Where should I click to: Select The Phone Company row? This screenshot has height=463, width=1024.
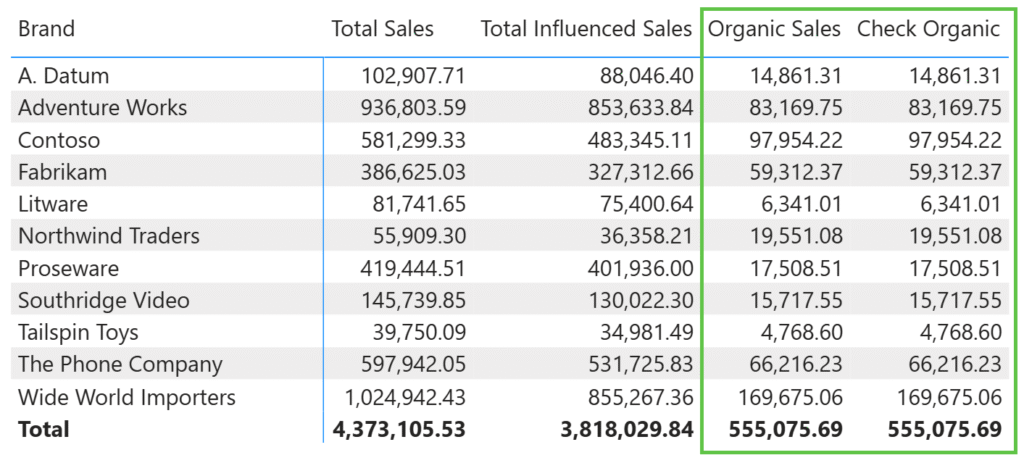pos(120,365)
